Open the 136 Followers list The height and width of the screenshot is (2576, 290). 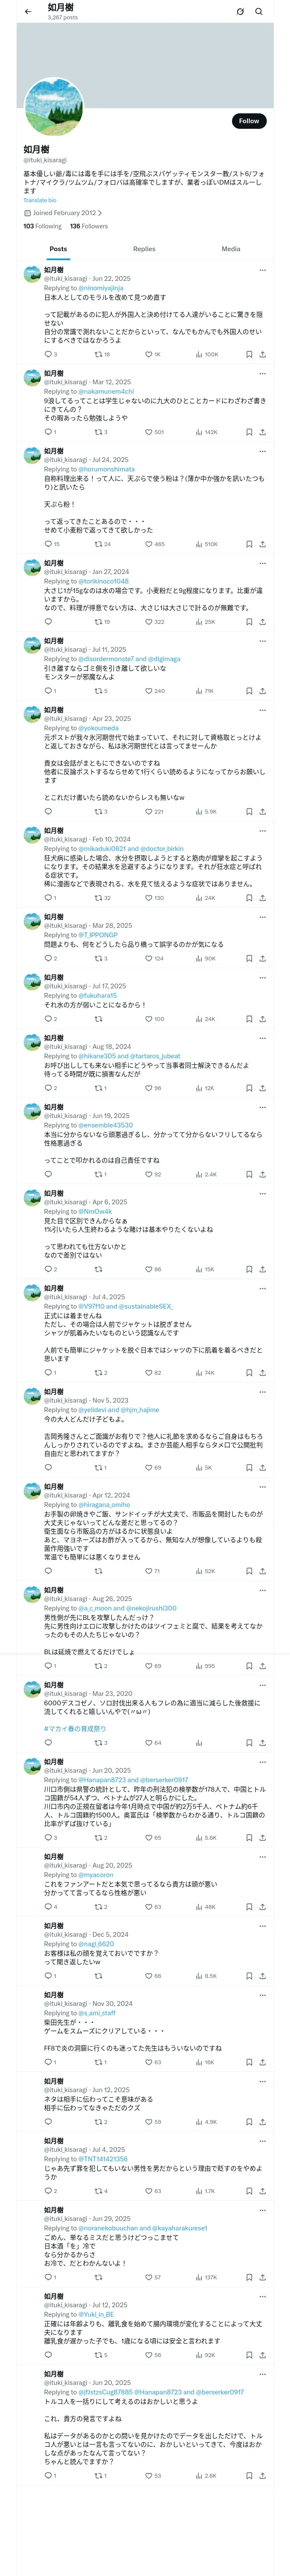pos(89,226)
